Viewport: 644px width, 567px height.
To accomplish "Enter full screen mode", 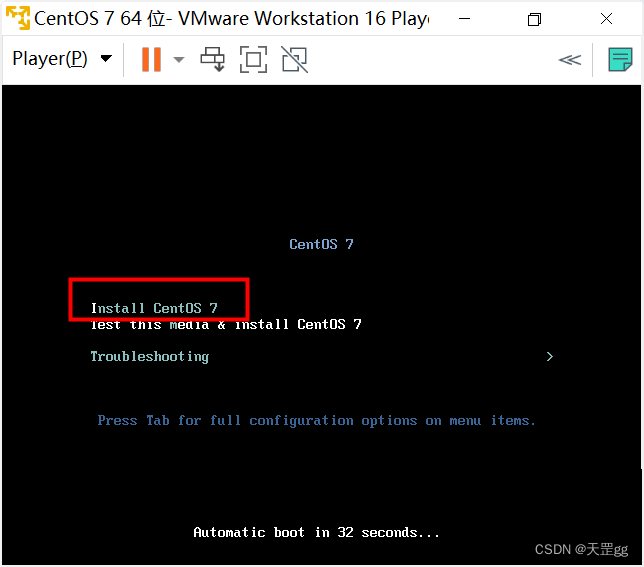I will pyautogui.click(x=253, y=60).
